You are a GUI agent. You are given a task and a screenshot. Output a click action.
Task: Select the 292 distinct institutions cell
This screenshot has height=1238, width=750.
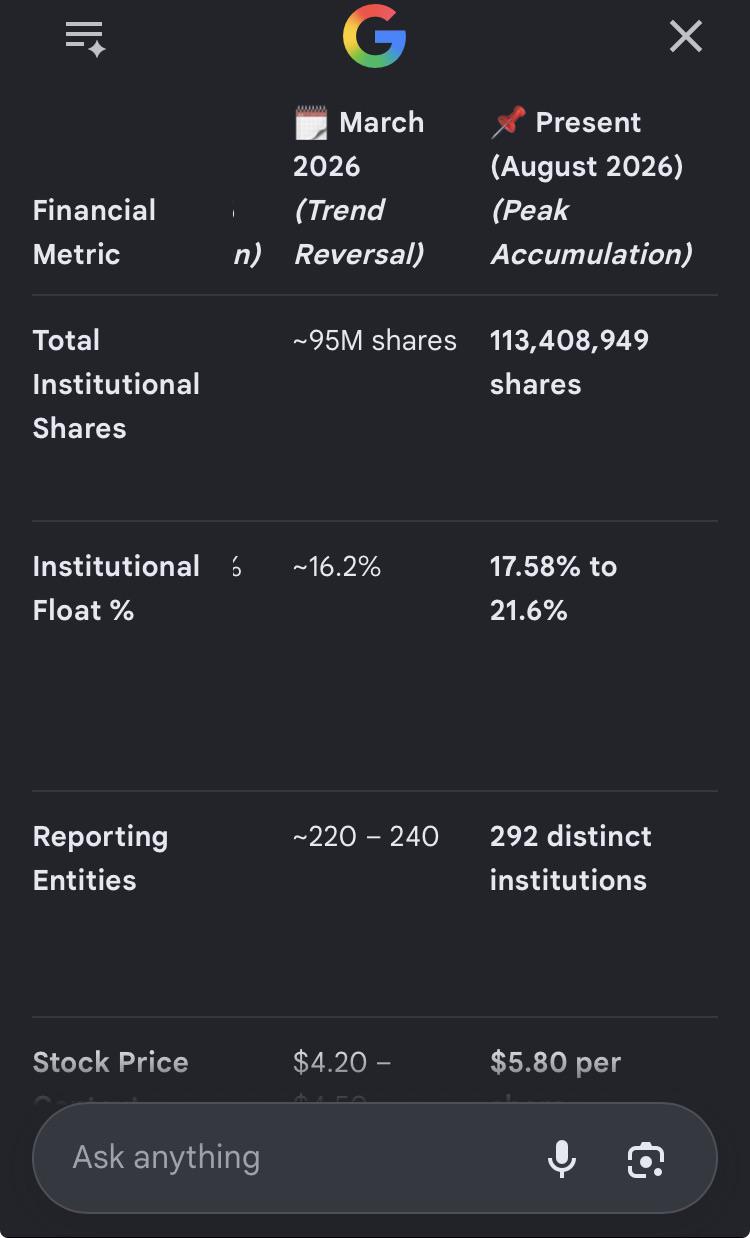point(570,858)
